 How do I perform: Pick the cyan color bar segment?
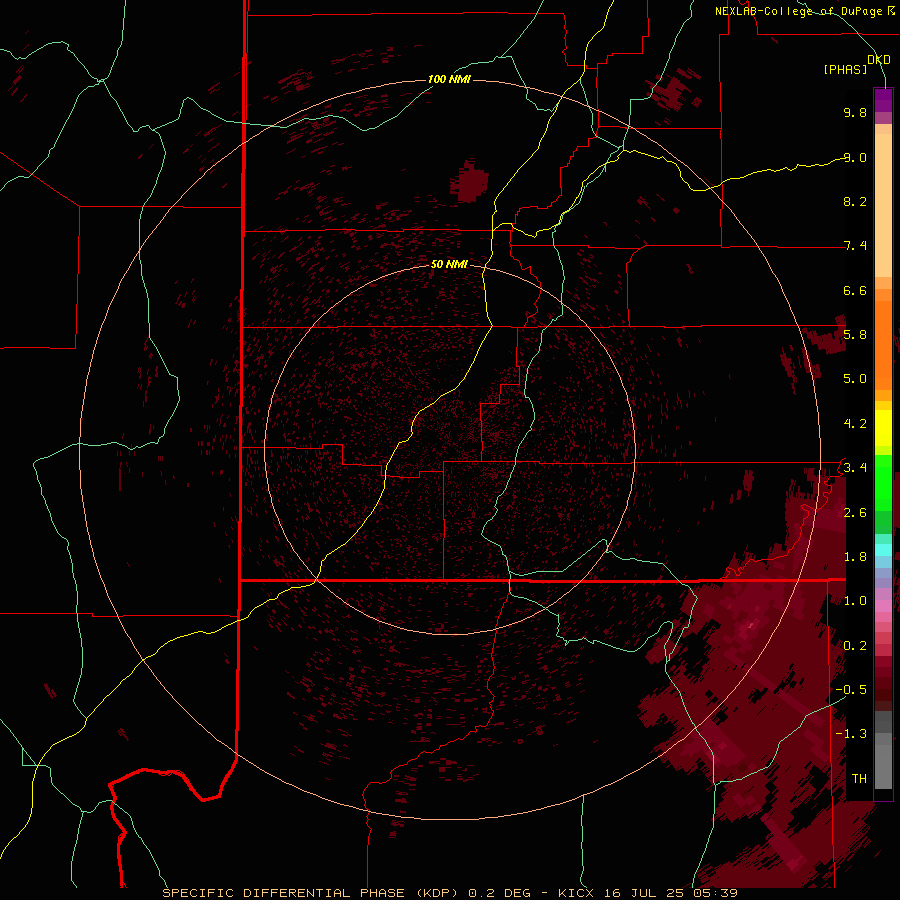[883, 550]
